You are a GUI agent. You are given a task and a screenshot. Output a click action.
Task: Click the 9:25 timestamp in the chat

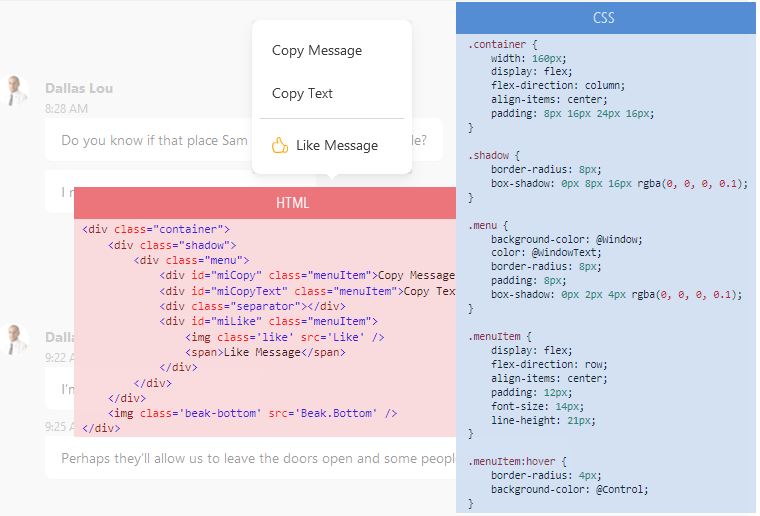coord(59,427)
